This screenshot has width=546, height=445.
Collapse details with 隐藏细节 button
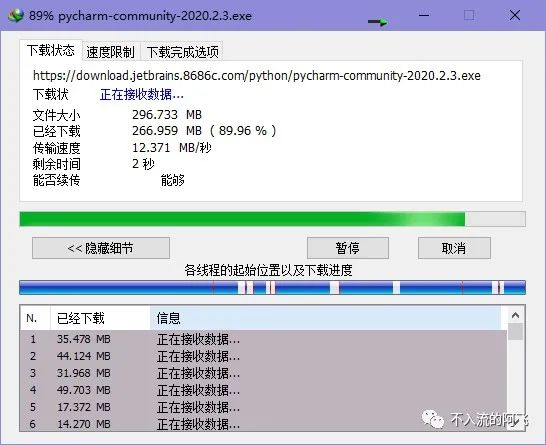(101, 248)
